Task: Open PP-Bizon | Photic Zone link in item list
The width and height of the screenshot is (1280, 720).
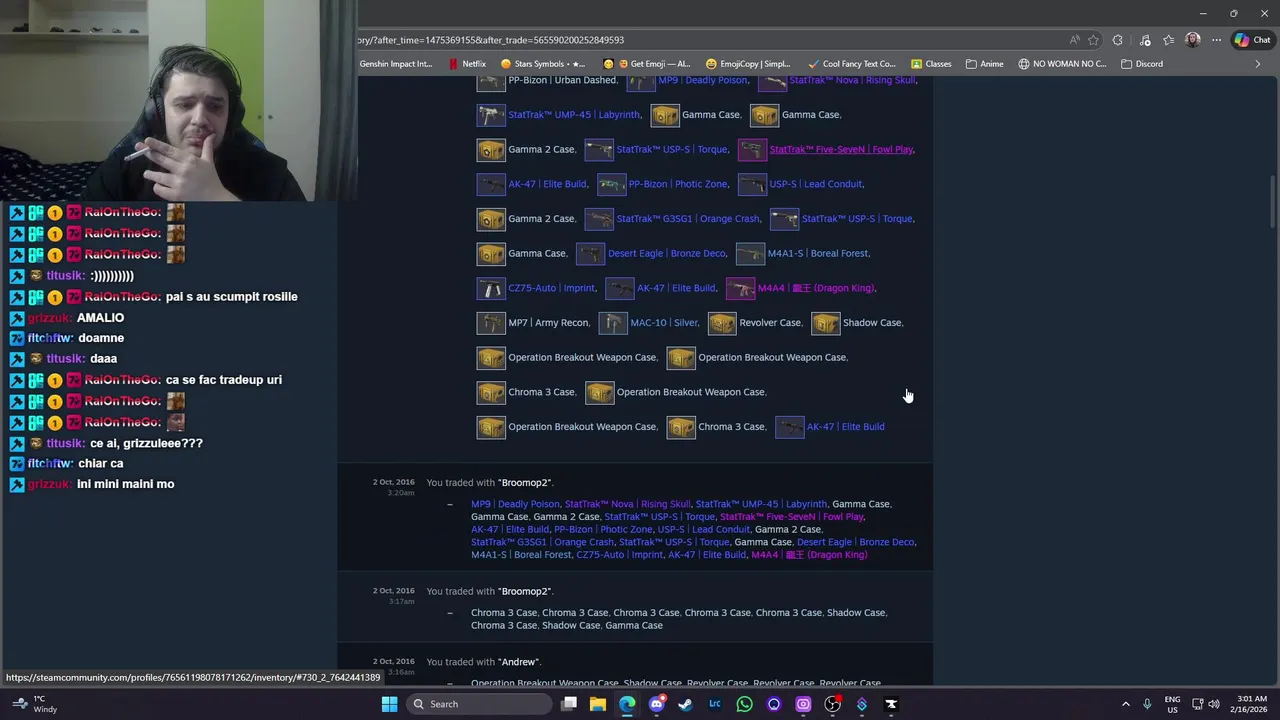Action: [678, 184]
